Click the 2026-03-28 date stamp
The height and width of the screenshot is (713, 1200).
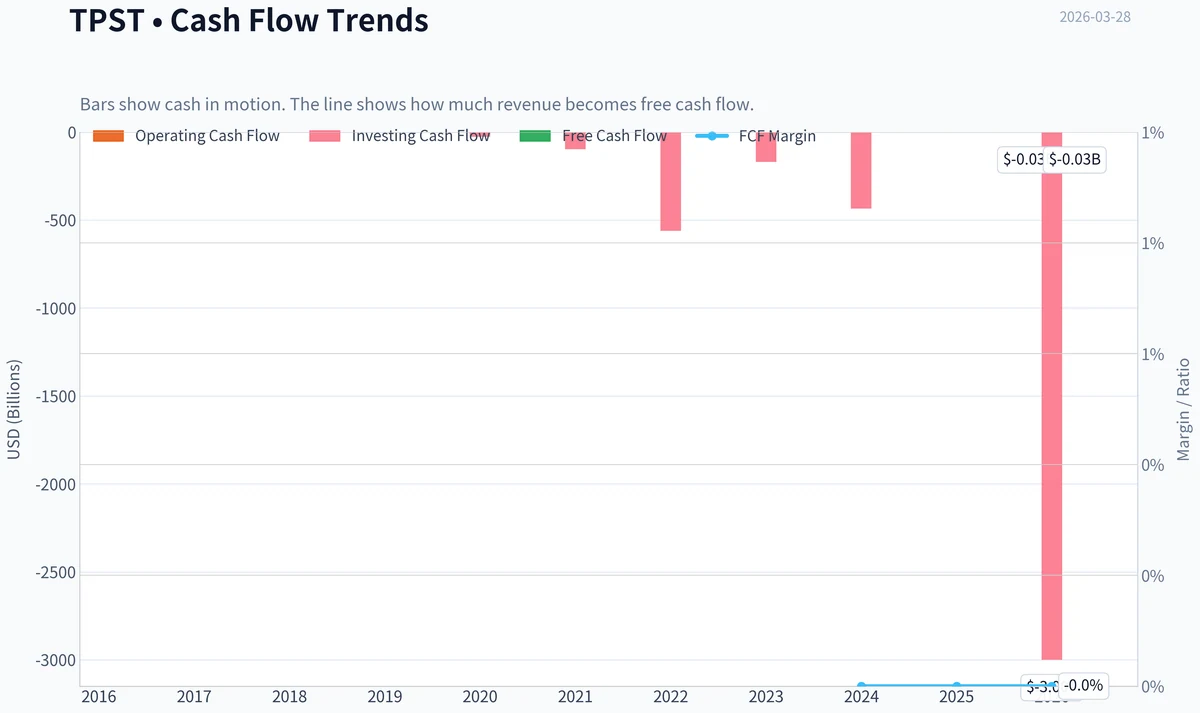coord(1095,17)
